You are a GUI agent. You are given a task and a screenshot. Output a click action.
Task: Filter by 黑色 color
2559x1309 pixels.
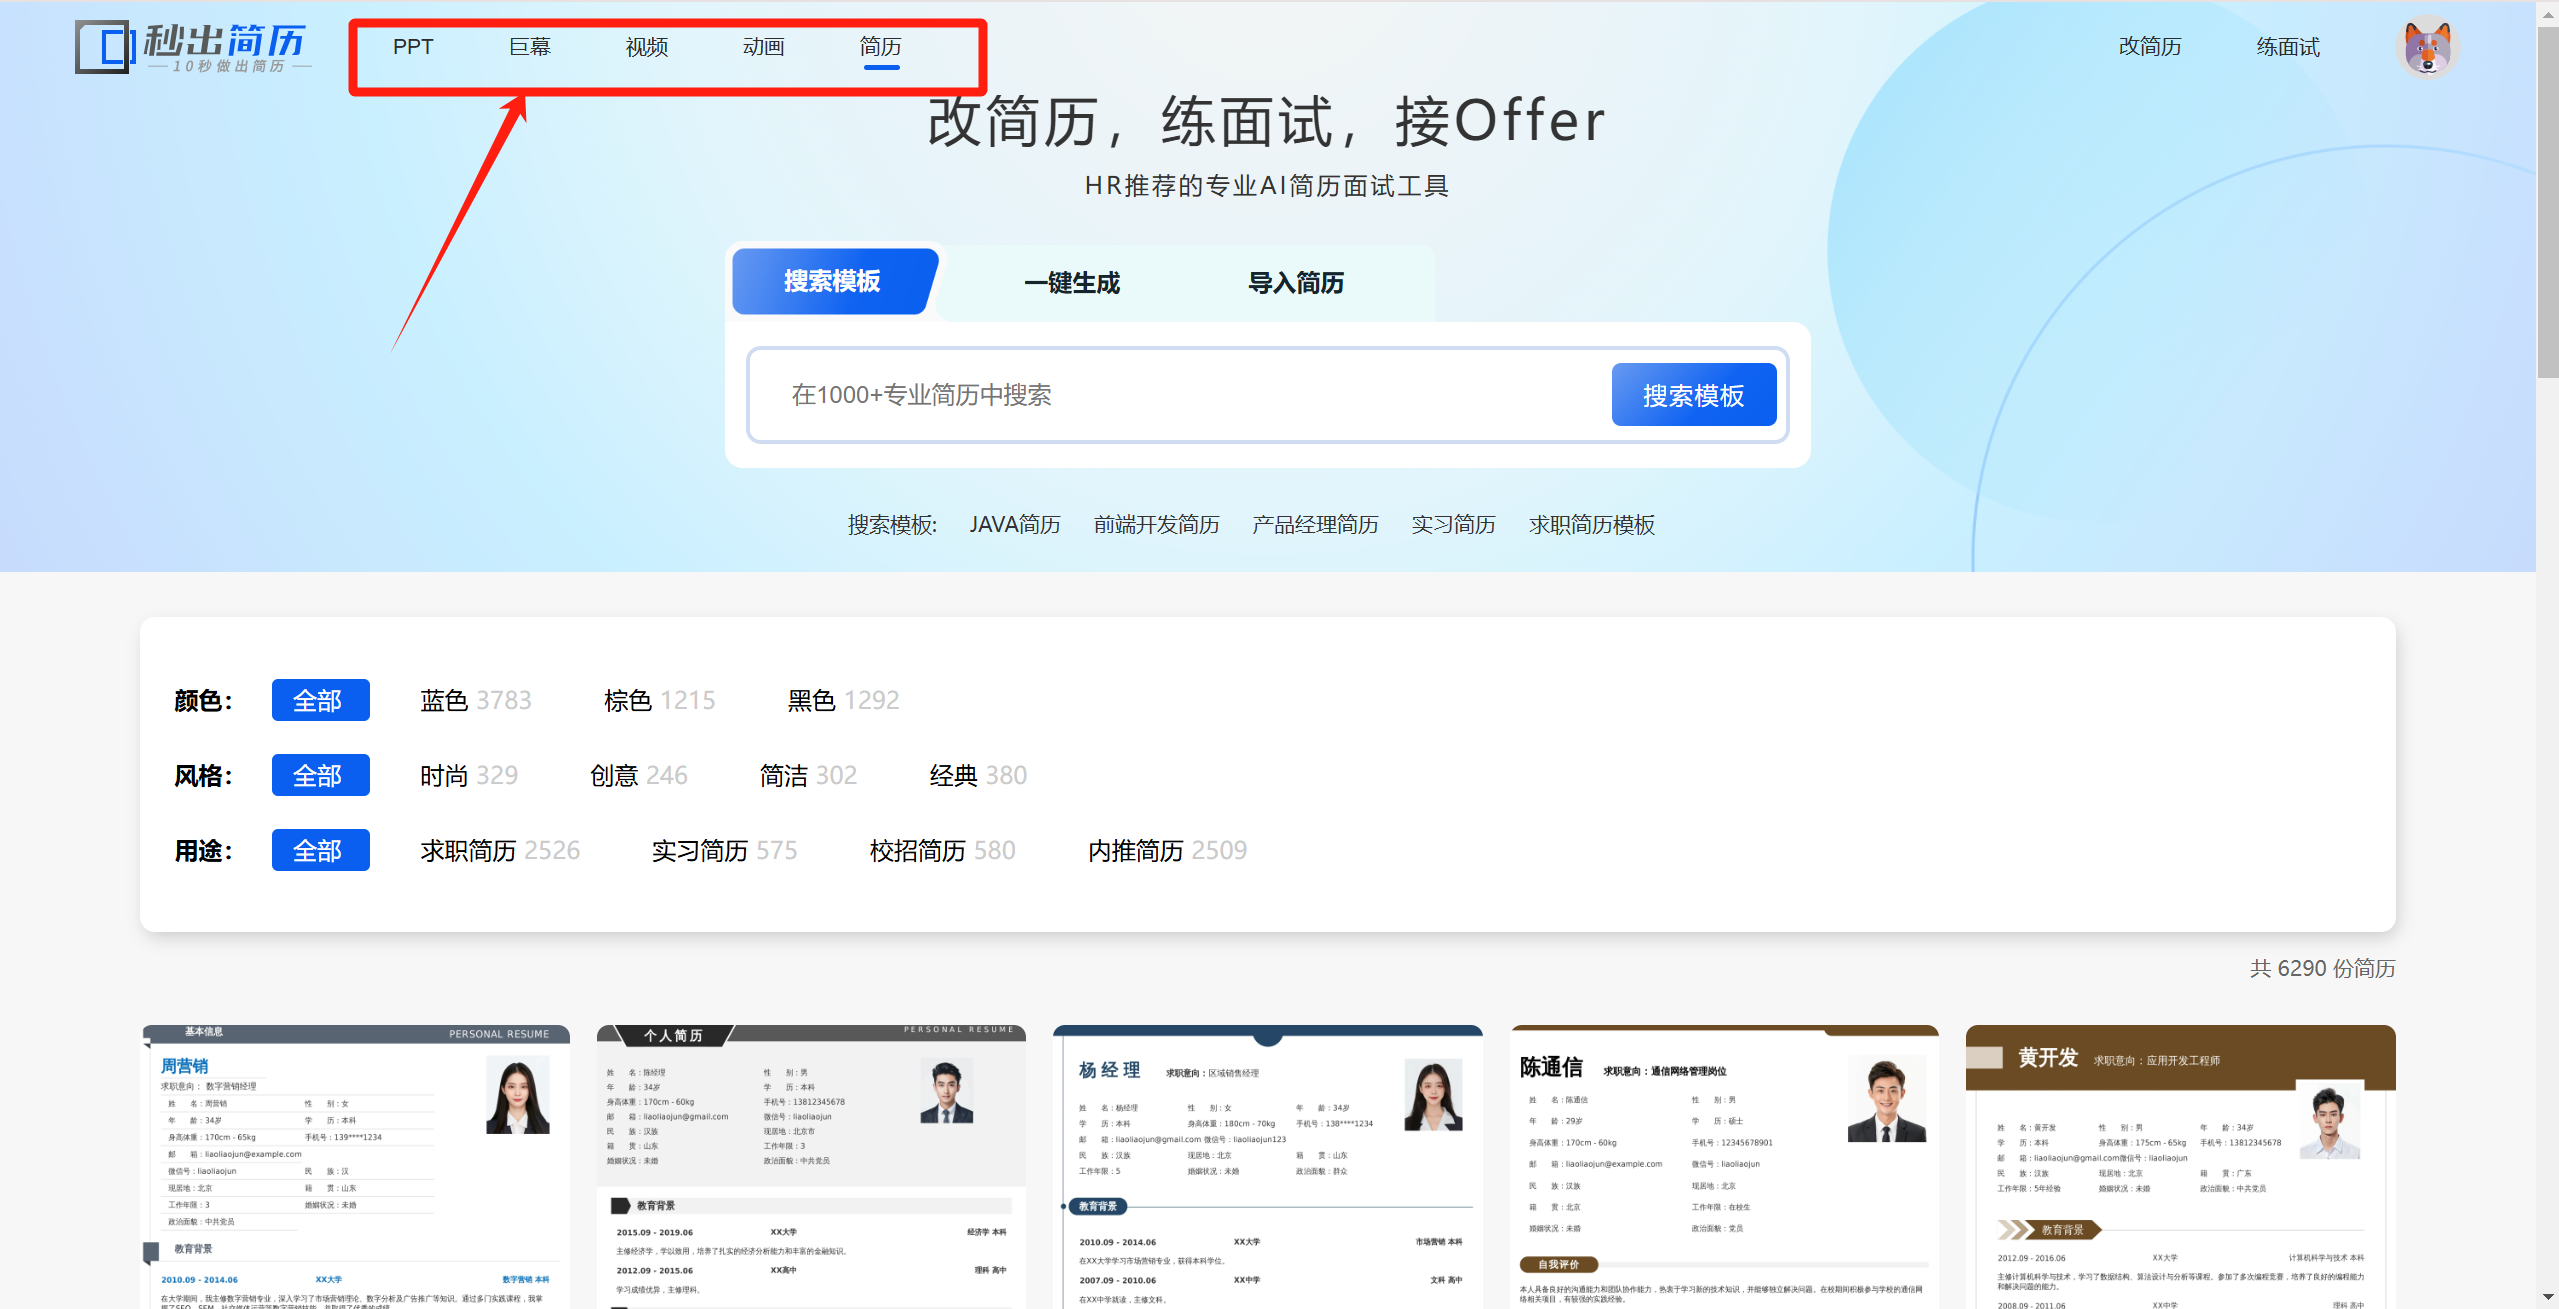click(x=844, y=700)
